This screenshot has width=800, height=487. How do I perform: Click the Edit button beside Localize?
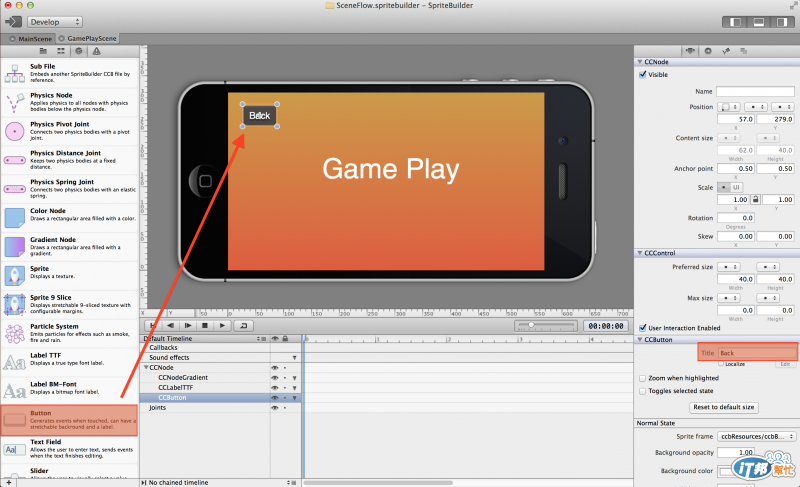point(785,364)
